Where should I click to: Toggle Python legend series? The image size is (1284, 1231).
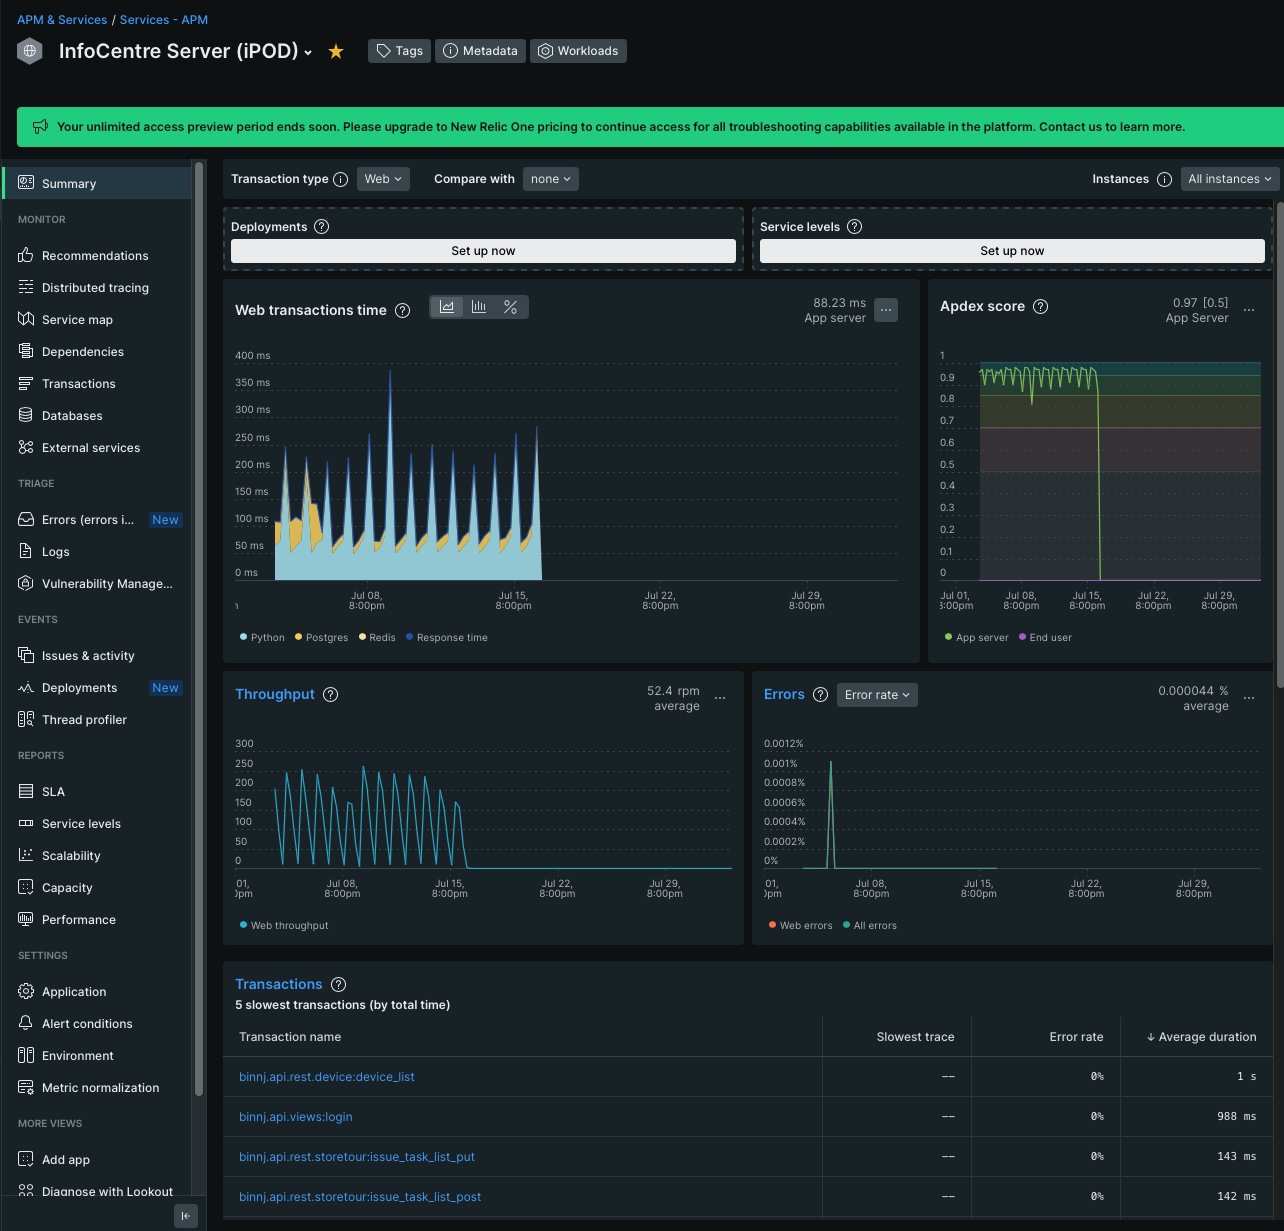click(x=263, y=637)
